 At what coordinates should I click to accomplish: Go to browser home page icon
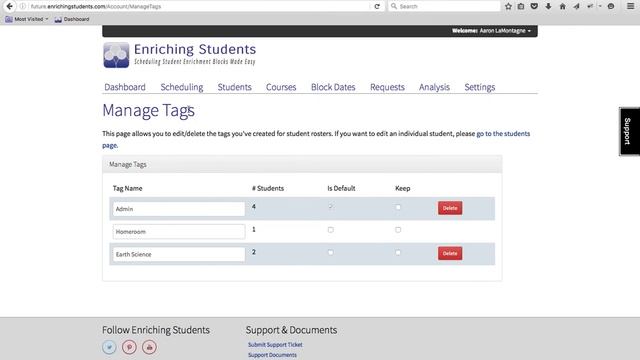562,6
